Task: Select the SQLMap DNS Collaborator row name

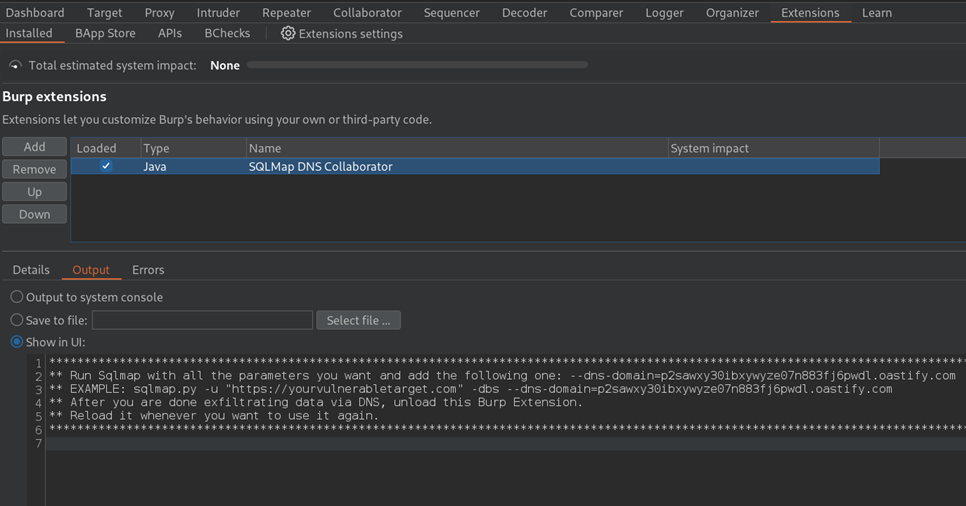Action: pyautogui.click(x=320, y=166)
